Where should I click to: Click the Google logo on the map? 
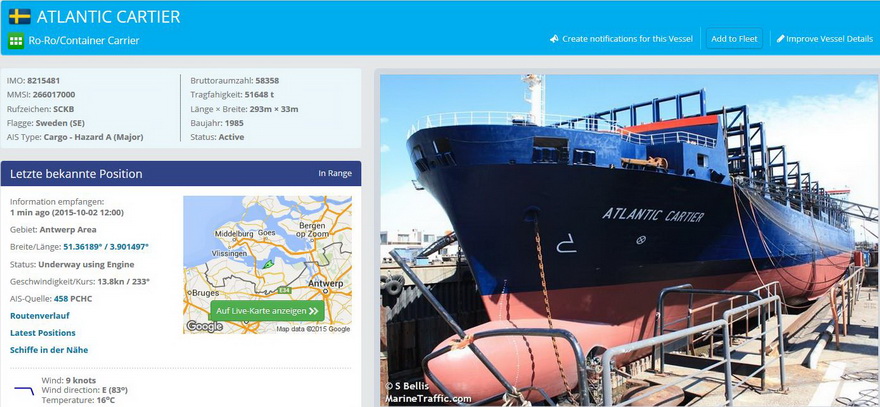pyautogui.click(x=204, y=326)
